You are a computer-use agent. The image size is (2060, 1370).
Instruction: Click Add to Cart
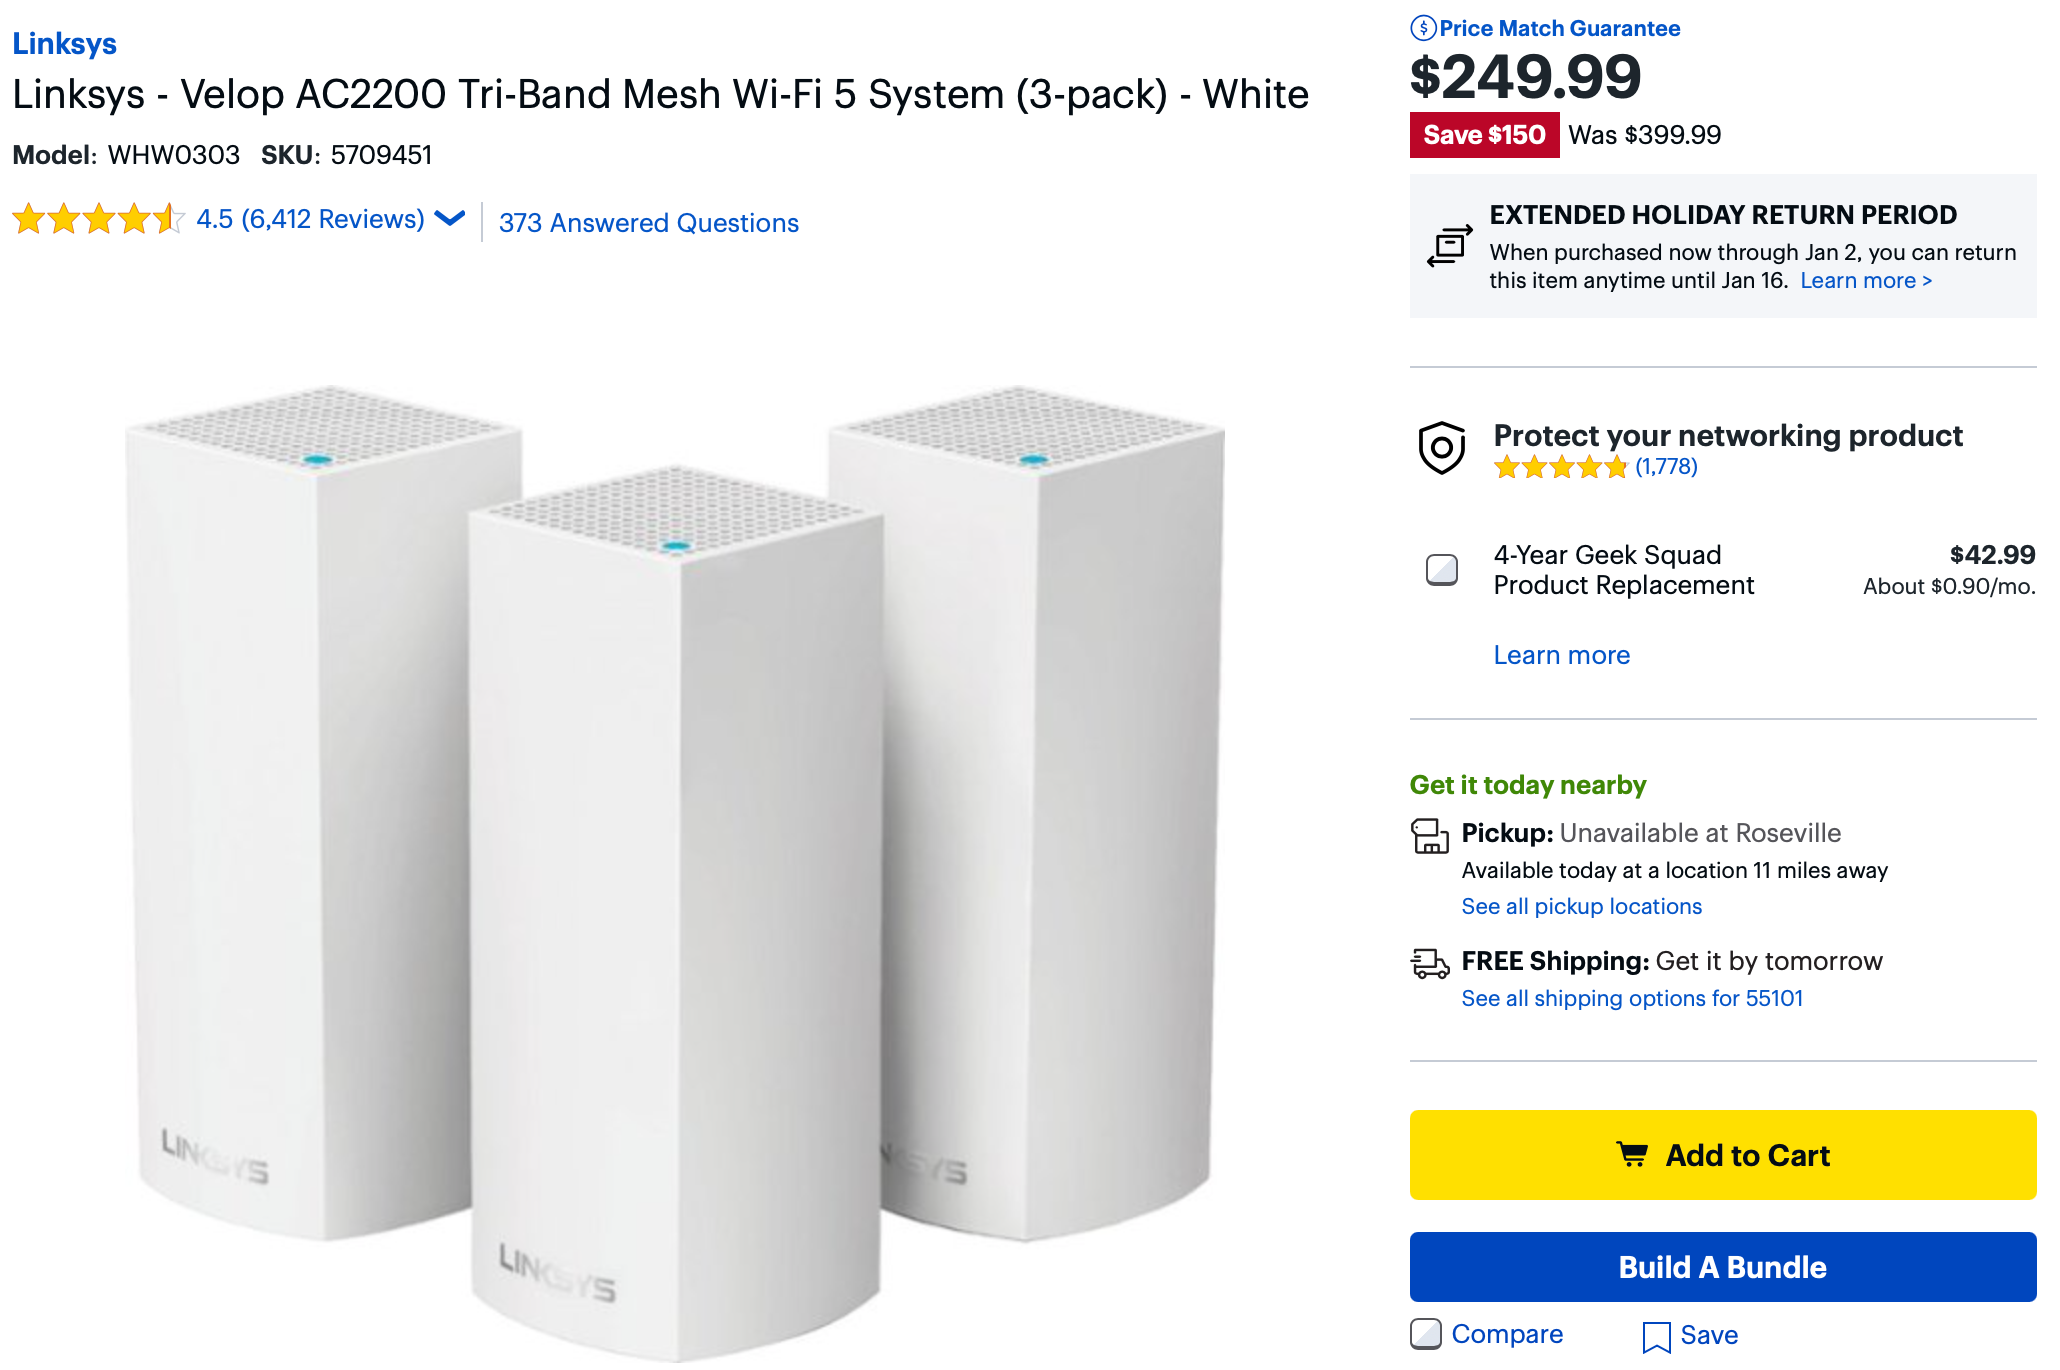pyautogui.click(x=1722, y=1154)
